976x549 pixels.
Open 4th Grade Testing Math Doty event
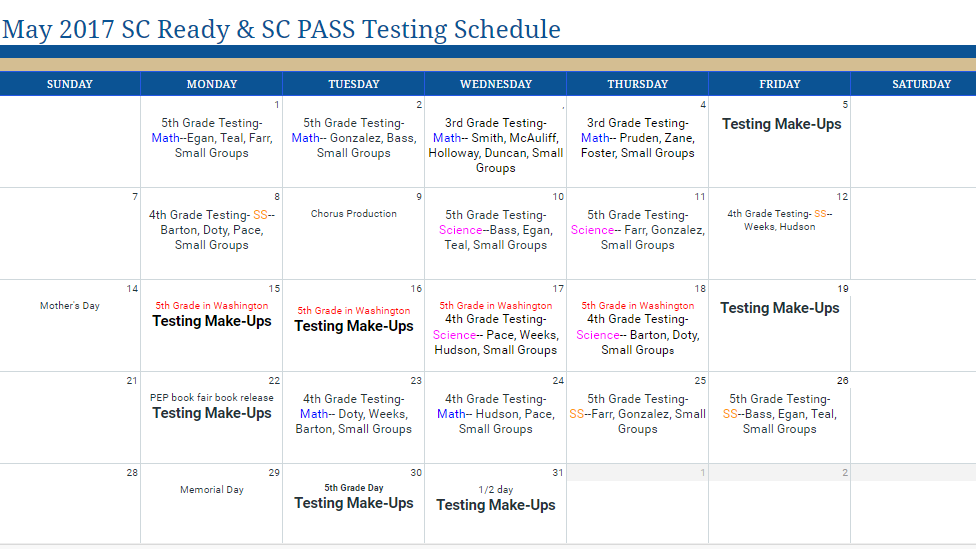coord(354,414)
